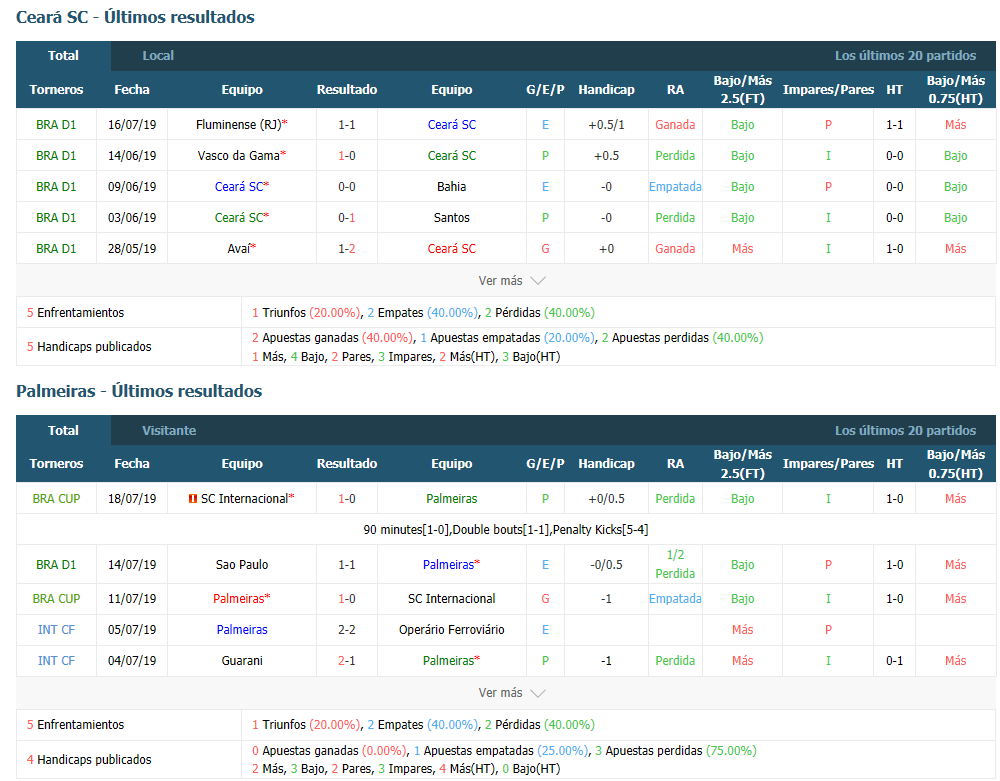Select the Total tab in Palmeiras results
Screen dimensions: 1000x781
(63, 430)
